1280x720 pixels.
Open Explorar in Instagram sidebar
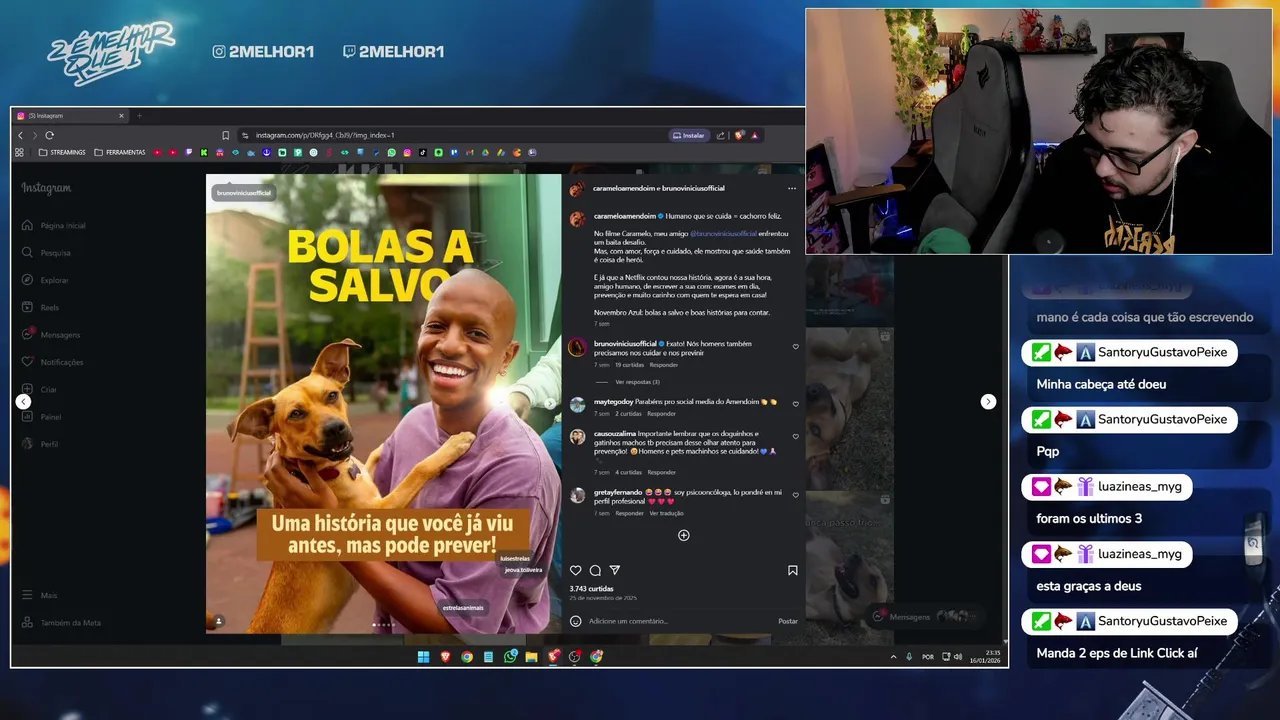45,280
